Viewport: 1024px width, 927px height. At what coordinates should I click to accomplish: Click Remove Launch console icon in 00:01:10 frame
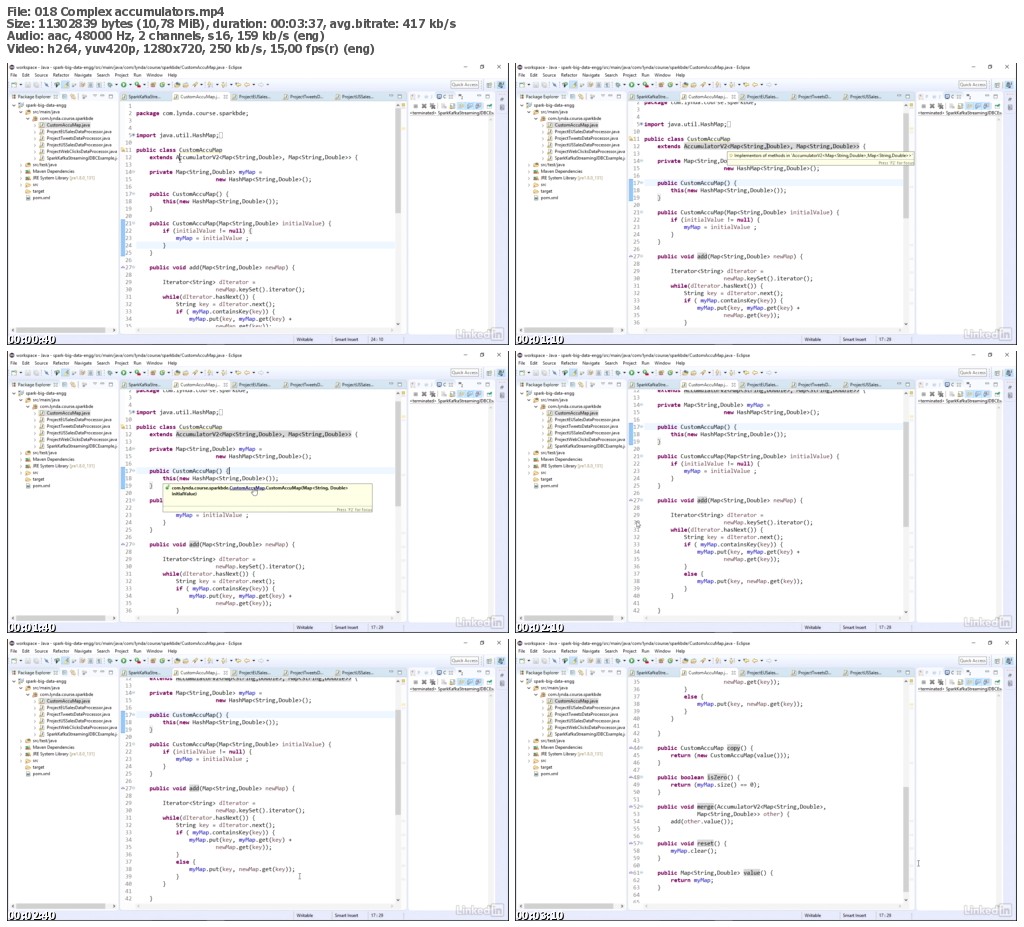pyautogui.click(x=932, y=106)
